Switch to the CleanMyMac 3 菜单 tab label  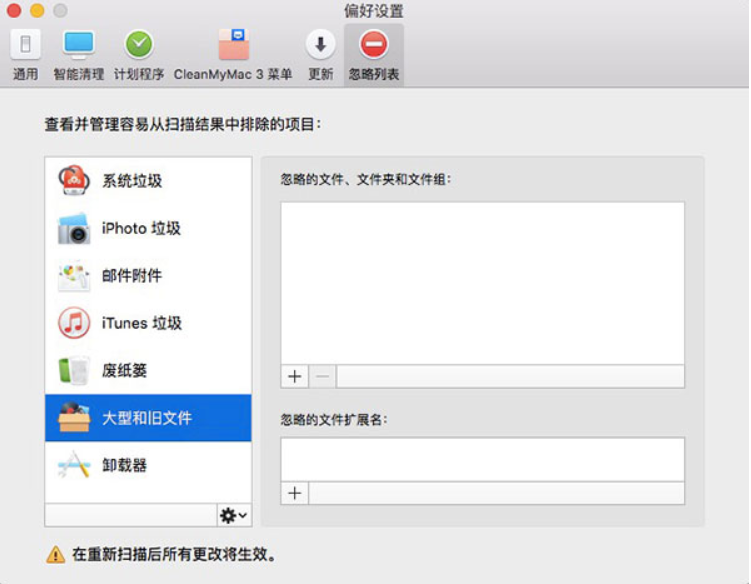(x=233, y=74)
